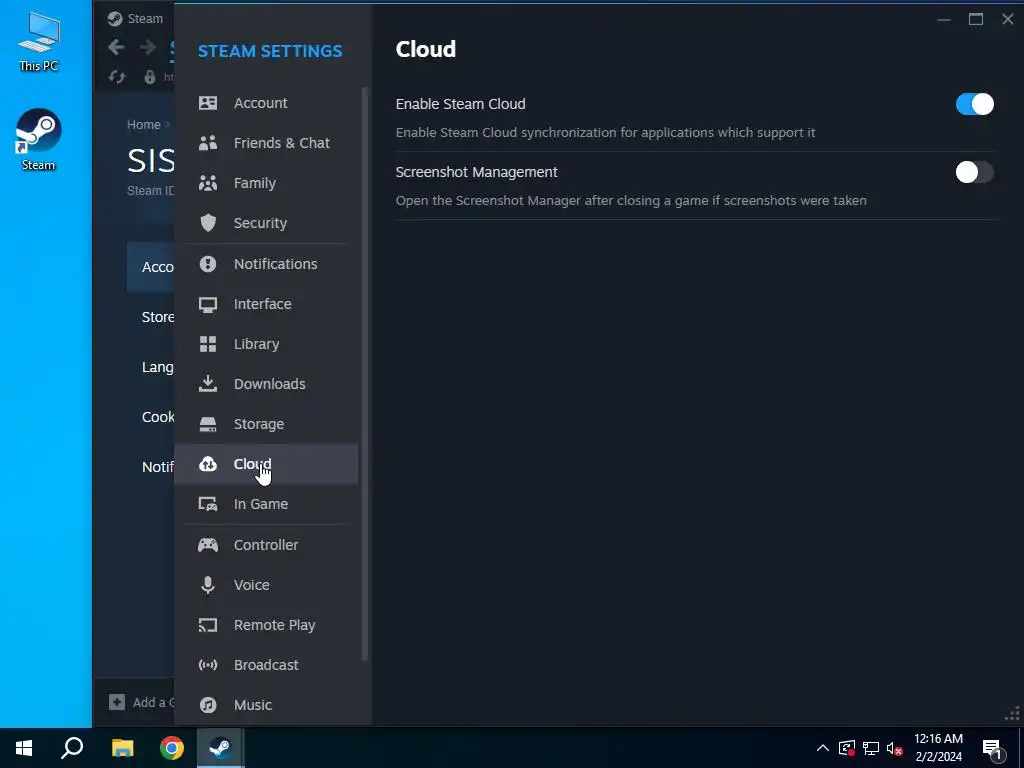Screen dimensions: 1024x768
Task: Open File Explorer from the taskbar
Action: point(122,748)
